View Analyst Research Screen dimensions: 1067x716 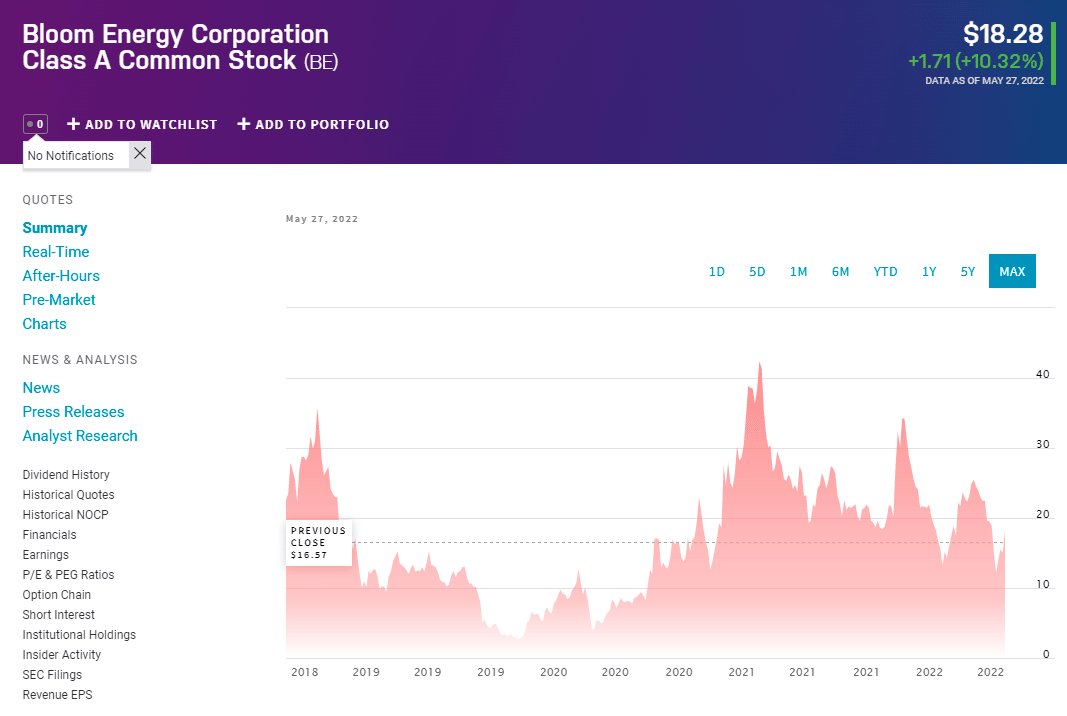(x=80, y=436)
